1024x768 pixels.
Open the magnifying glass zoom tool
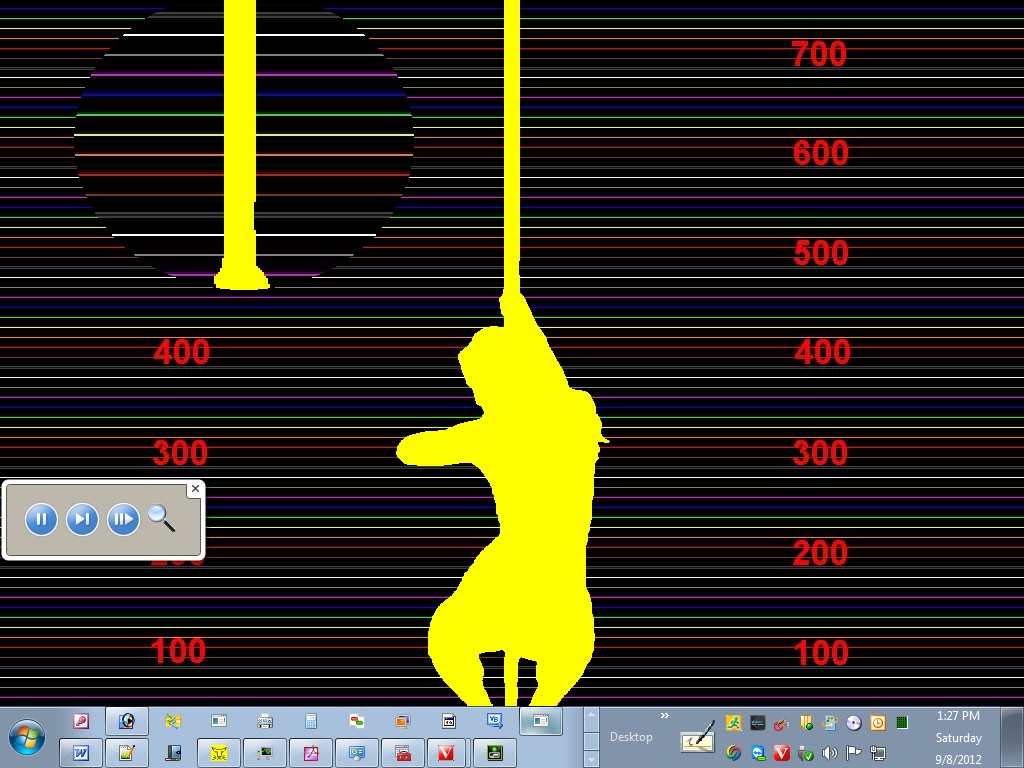pyautogui.click(x=161, y=518)
